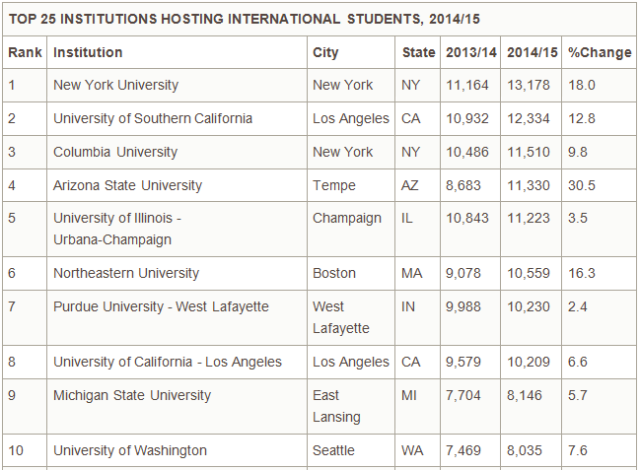Click the State column header

418,53
